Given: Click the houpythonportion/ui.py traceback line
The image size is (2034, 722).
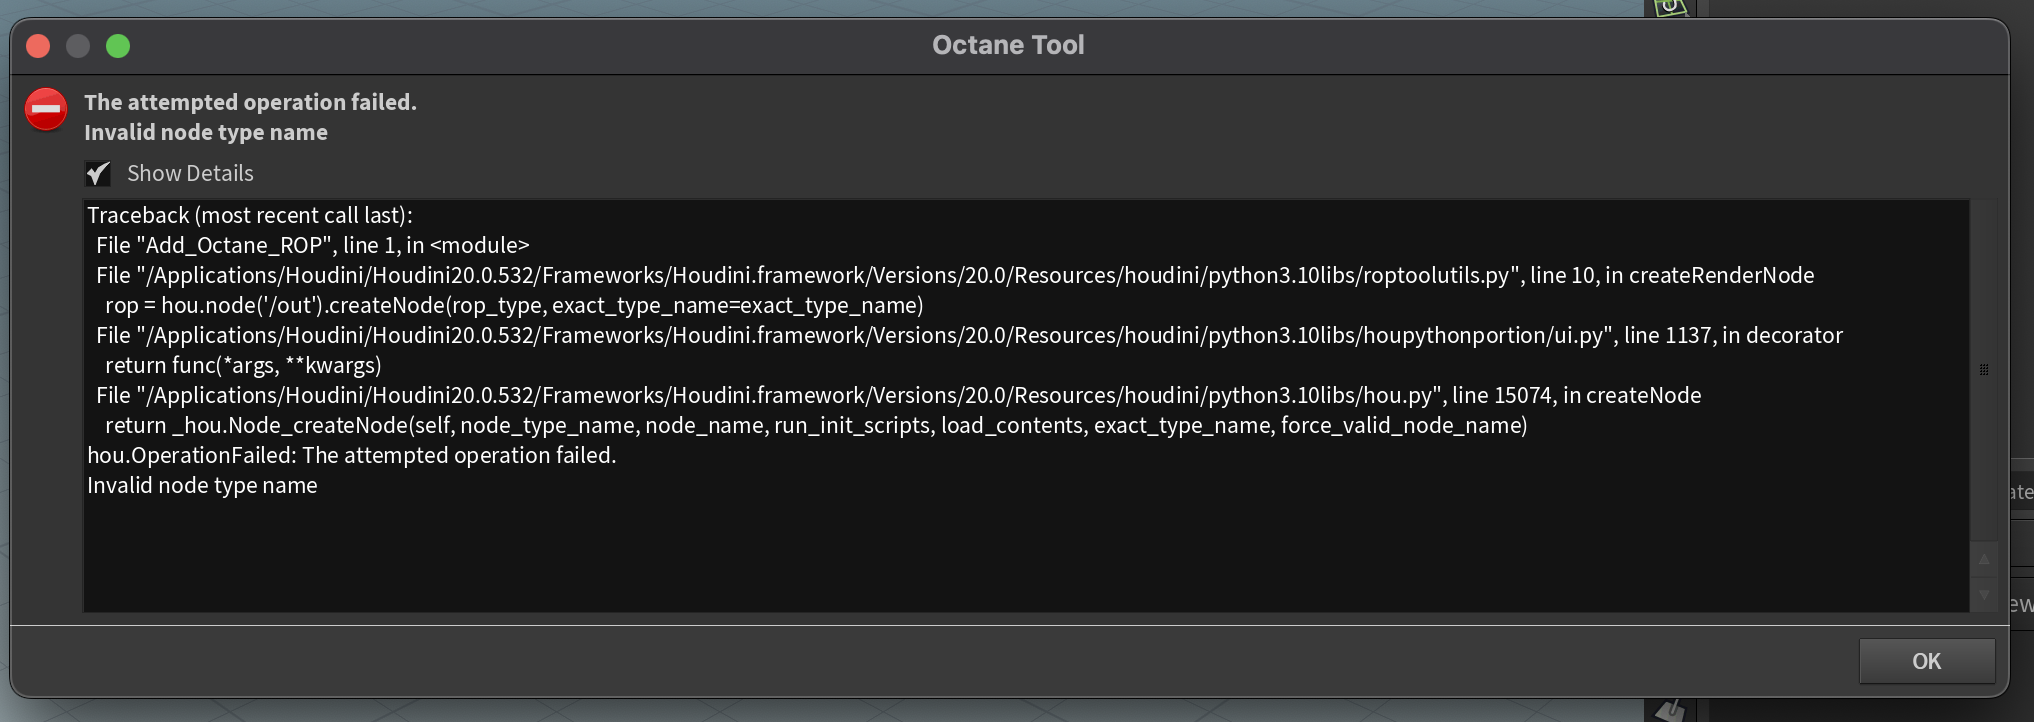Looking at the screenshot, I should 968,336.
